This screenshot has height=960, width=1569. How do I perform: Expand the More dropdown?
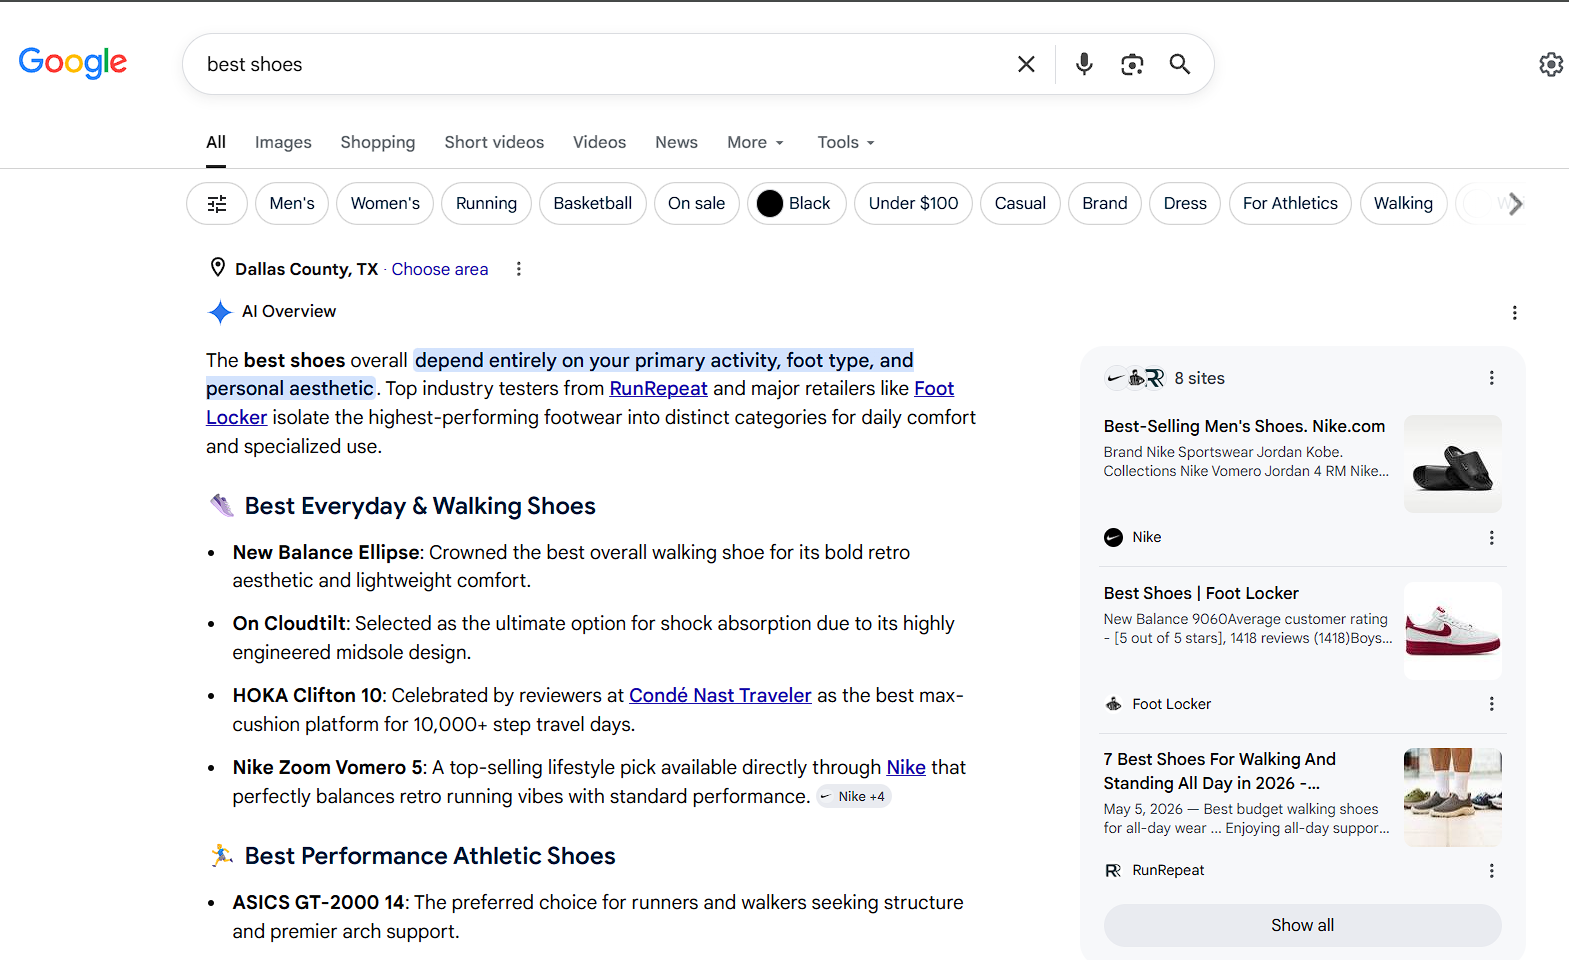[x=755, y=142]
